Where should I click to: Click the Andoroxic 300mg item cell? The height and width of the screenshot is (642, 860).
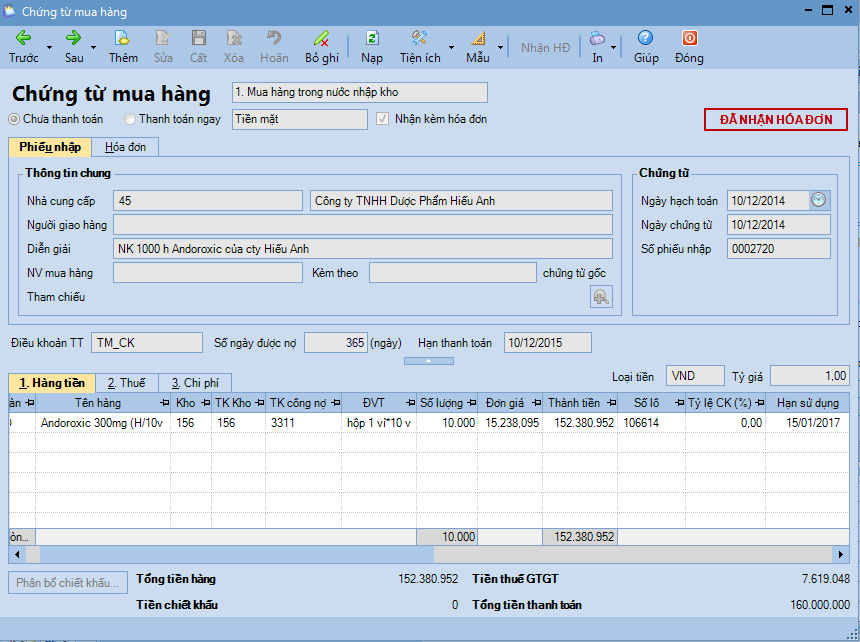coord(103,423)
